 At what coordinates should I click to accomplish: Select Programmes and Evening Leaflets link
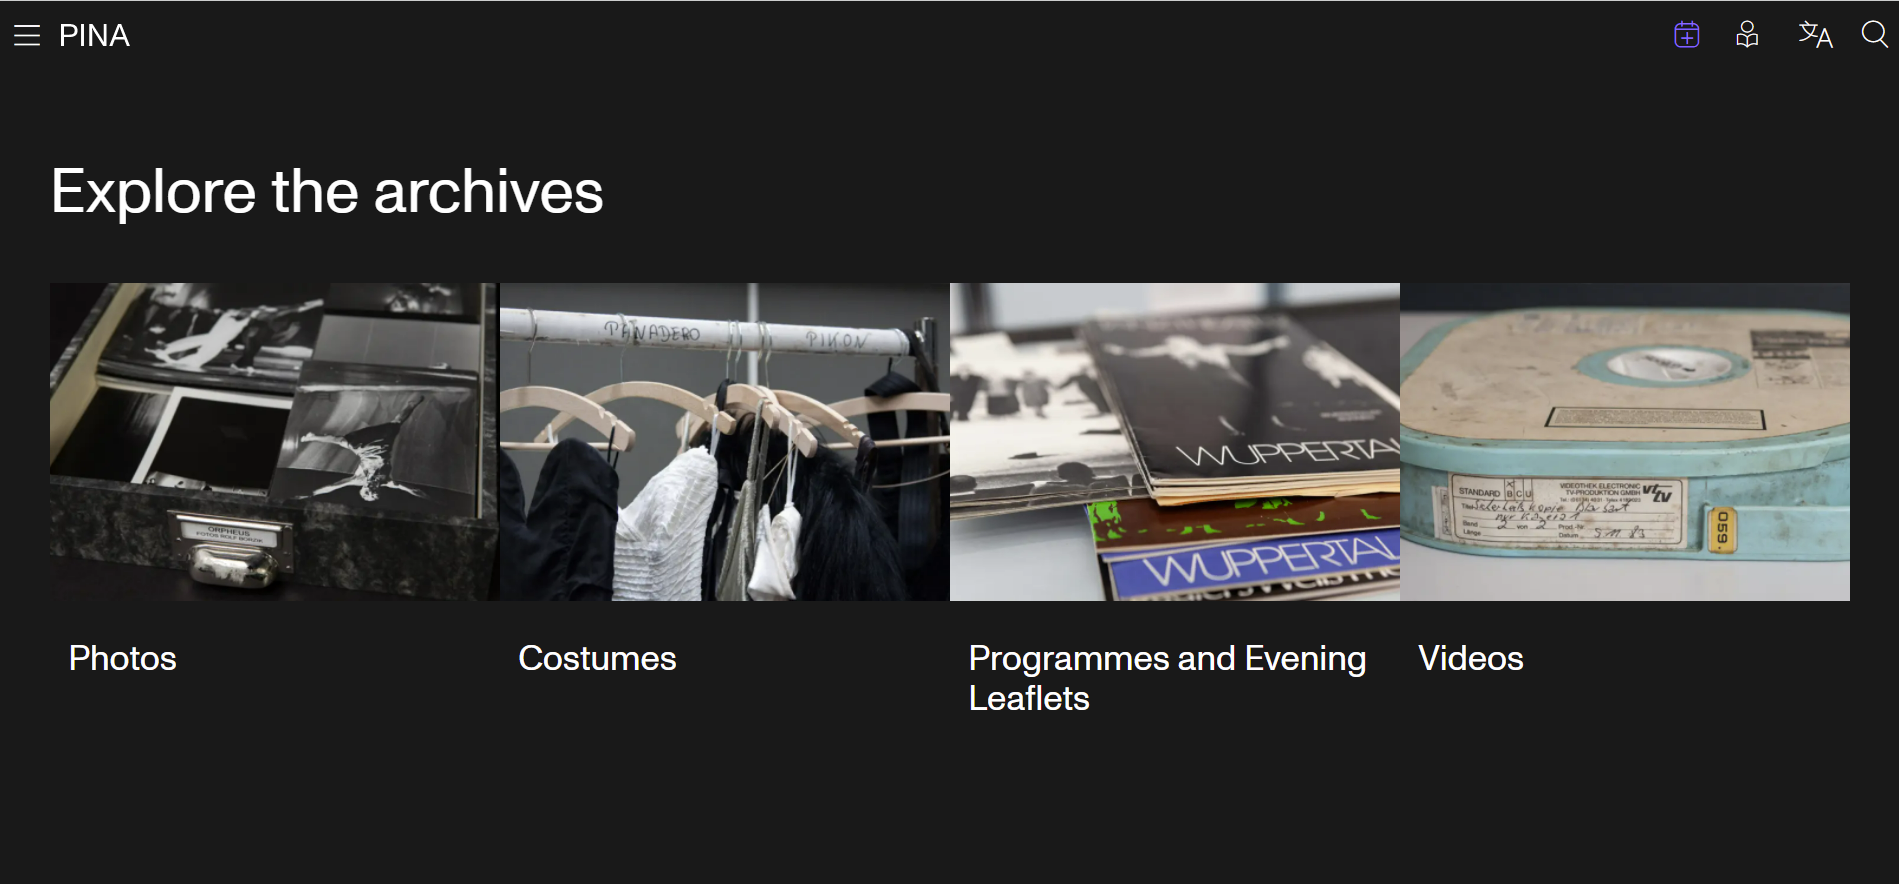pos(1167,678)
